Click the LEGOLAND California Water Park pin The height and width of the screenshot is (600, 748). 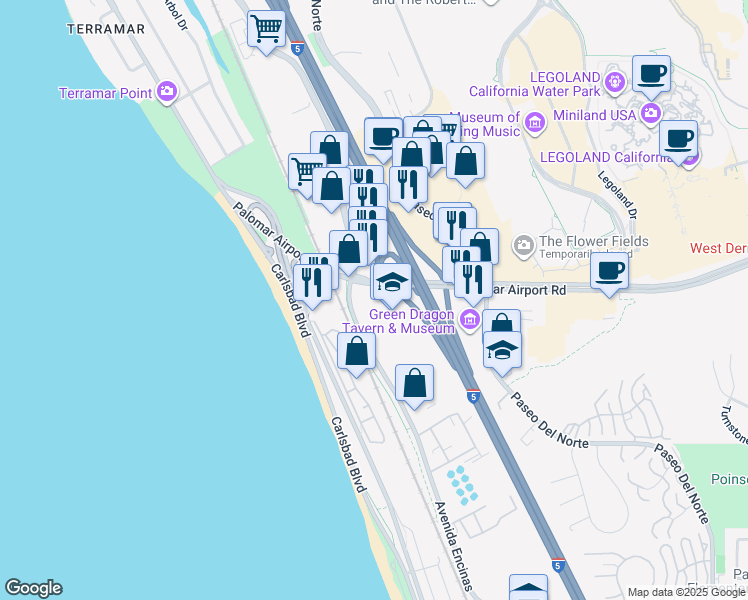[614, 82]
